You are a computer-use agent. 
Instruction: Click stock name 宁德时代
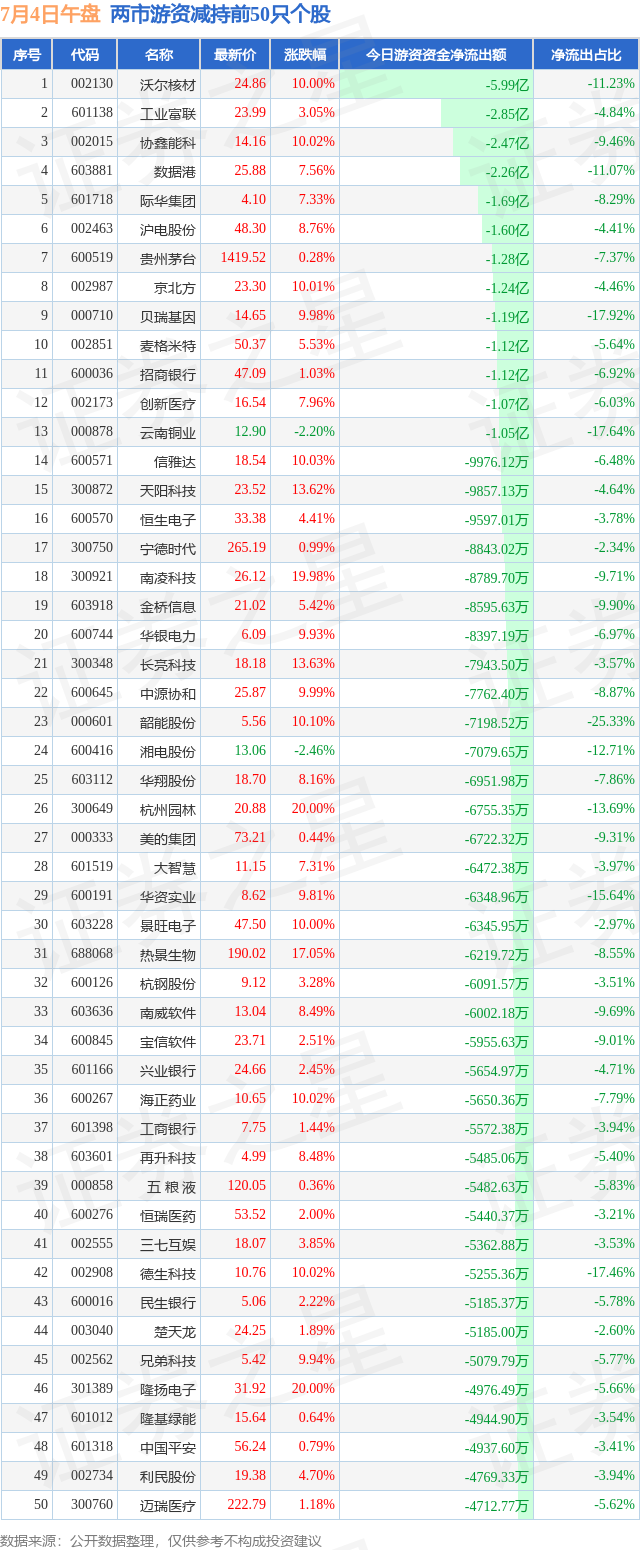point(168,548)
